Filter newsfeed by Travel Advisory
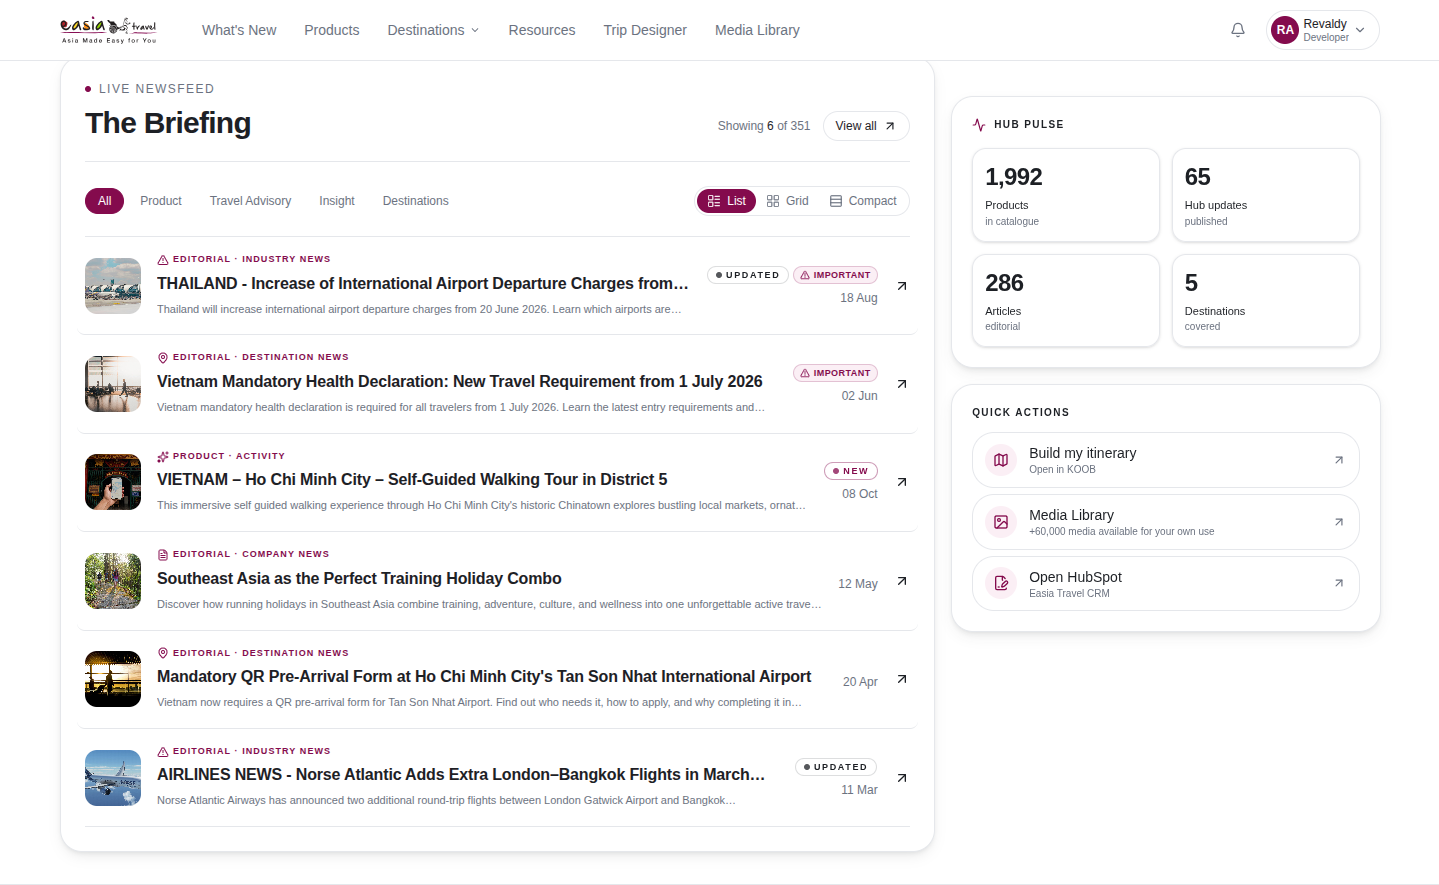The height and width of the screenshot is (885, 1439). pos(250,201)
